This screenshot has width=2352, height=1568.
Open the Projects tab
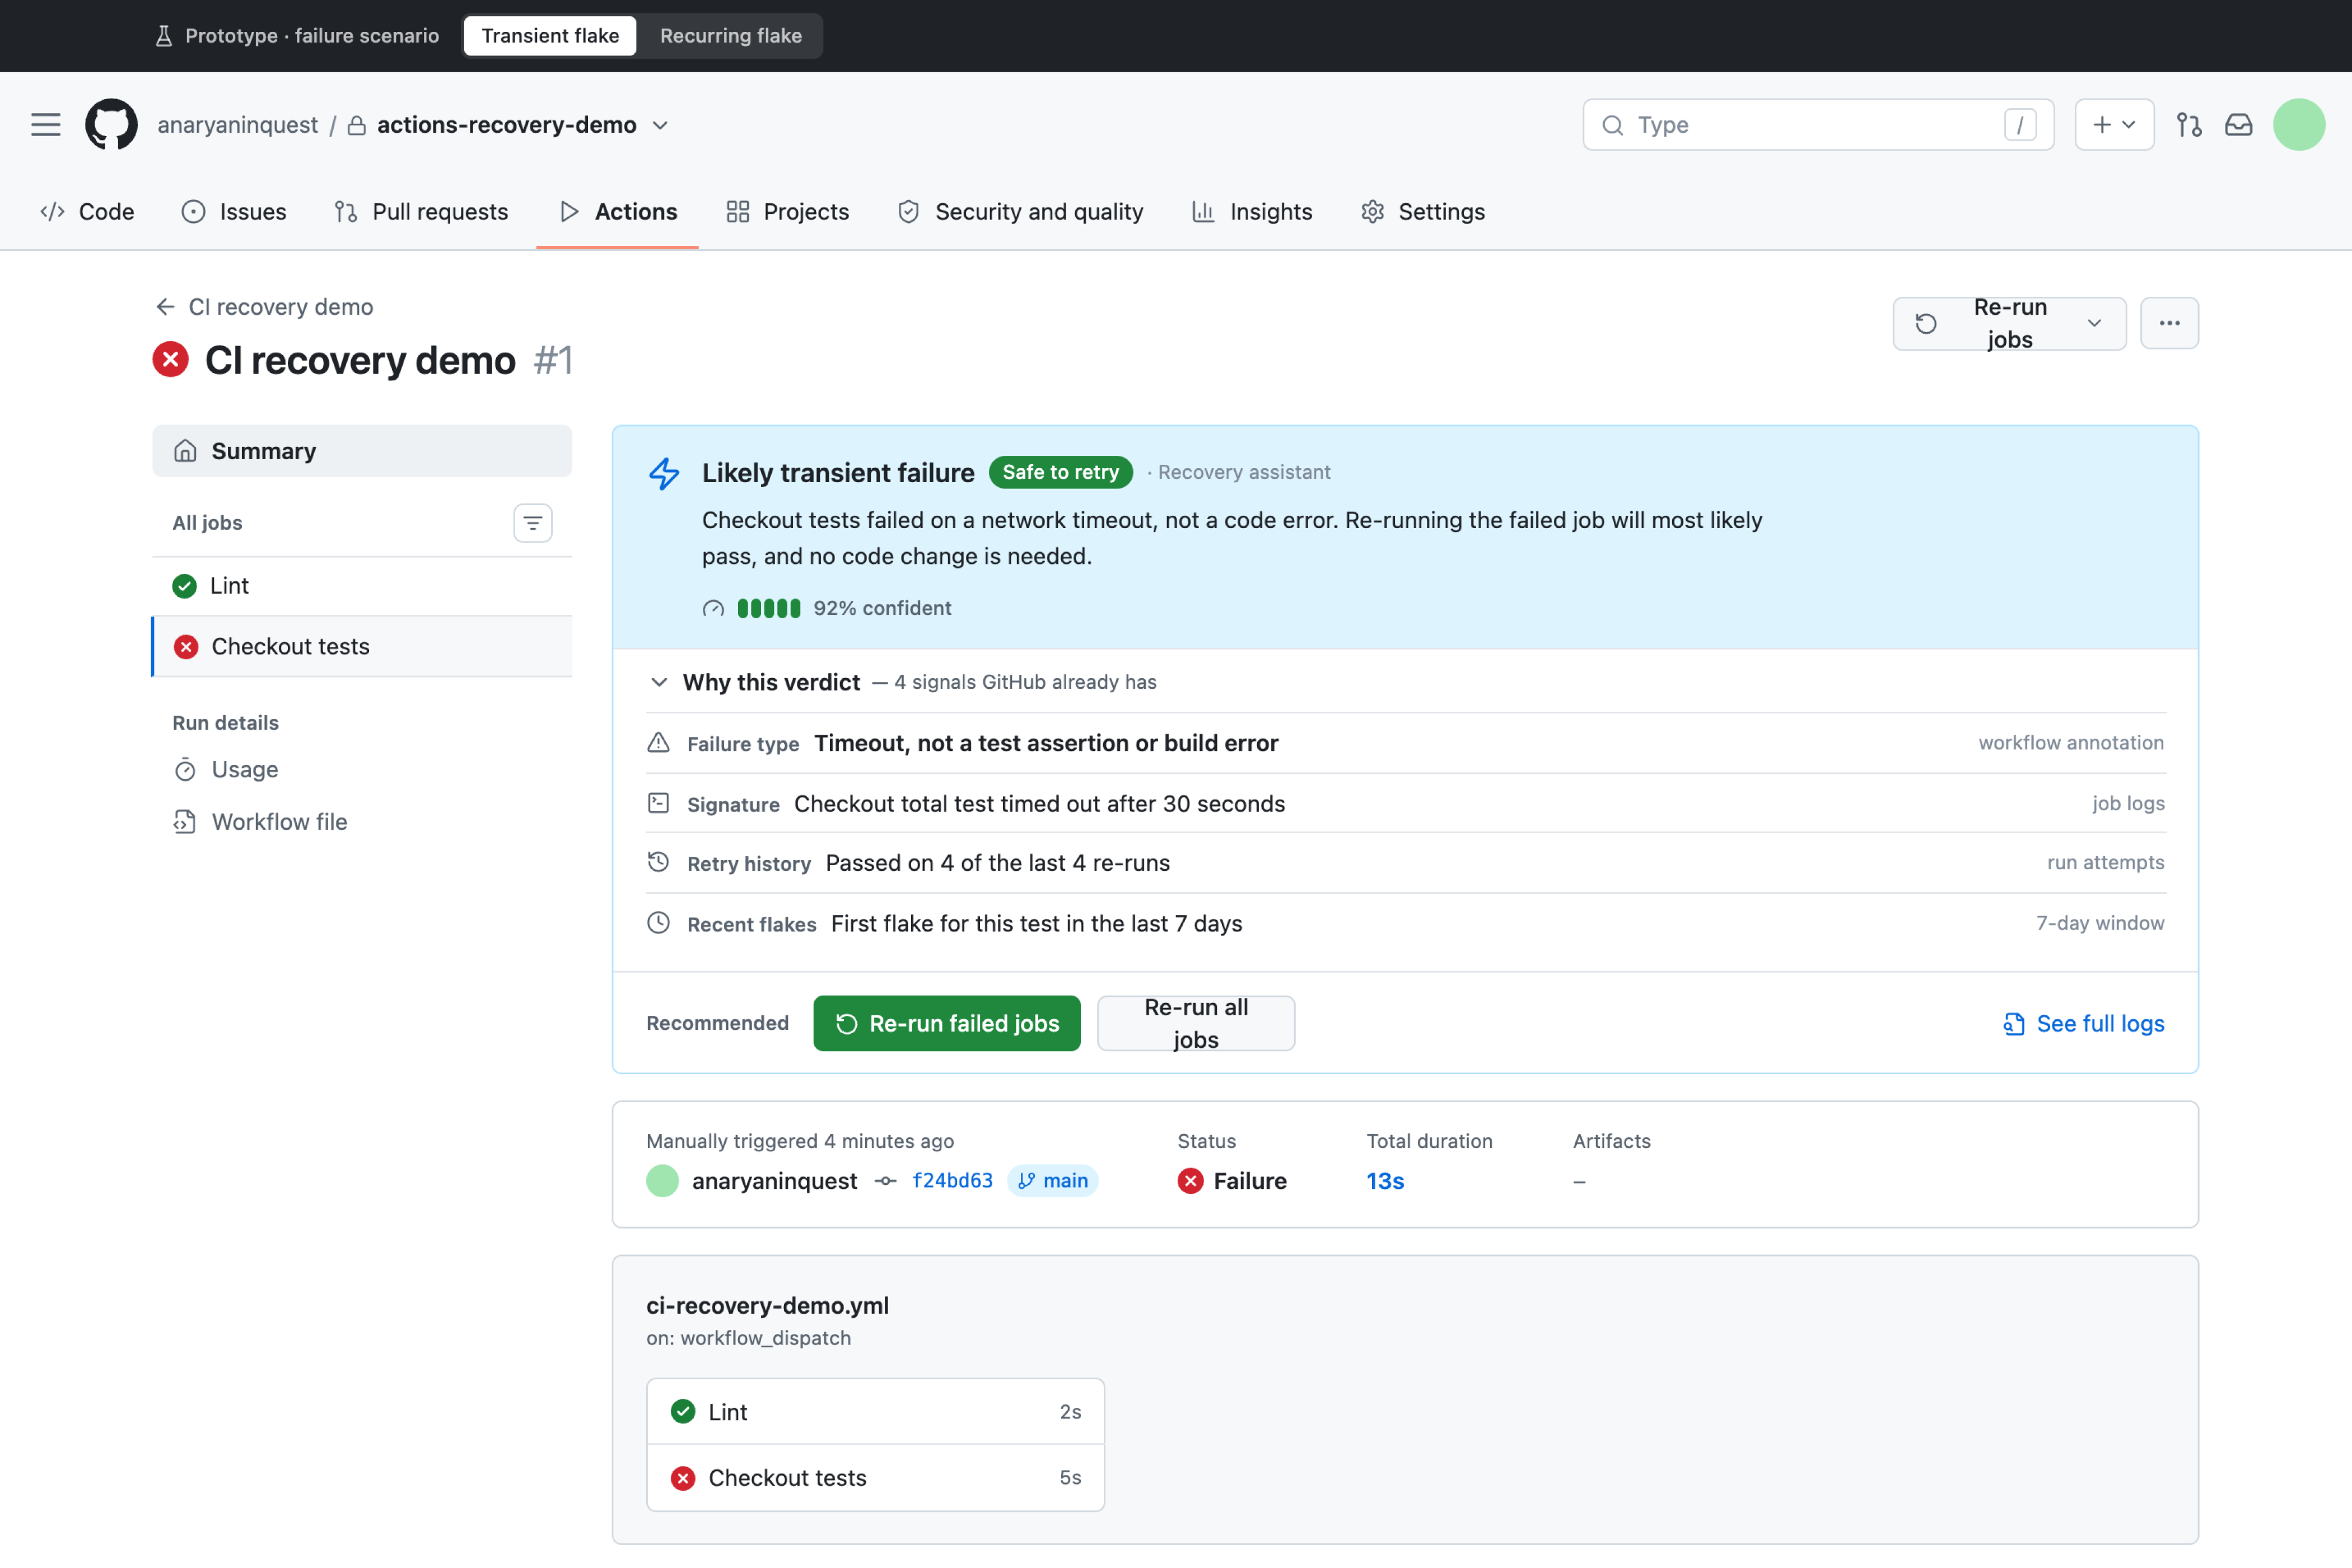788,212
